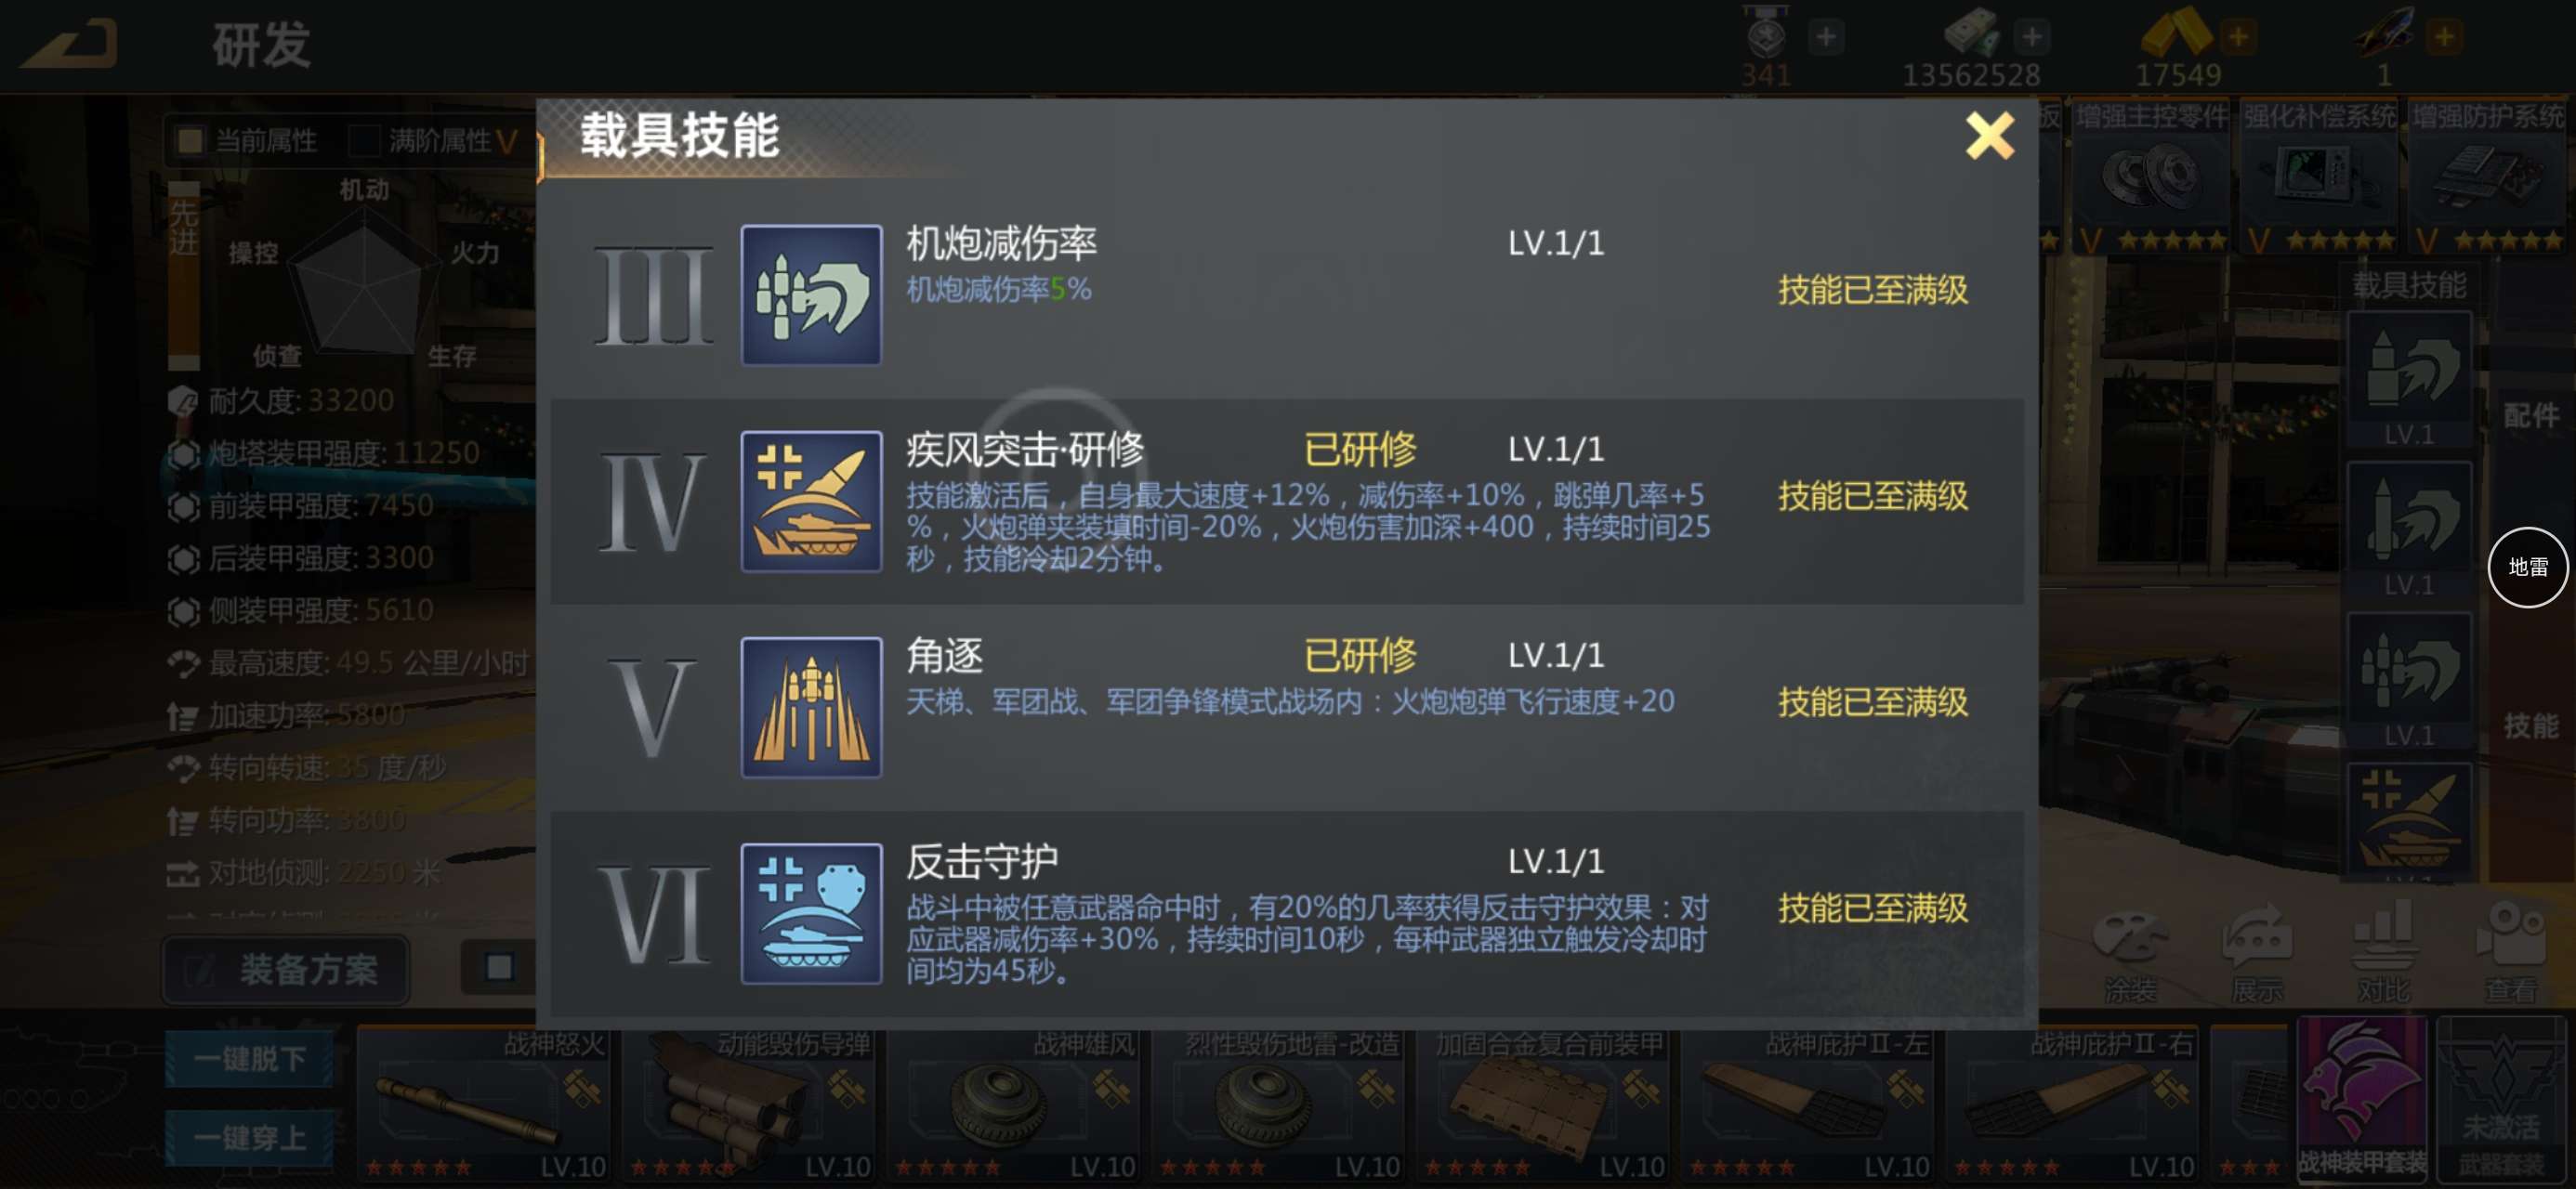The height and width of the screenshot is (1189, 2576).
Task: Select the 疾风突击·研修 skill icon
Action: (x=811, y=501)
